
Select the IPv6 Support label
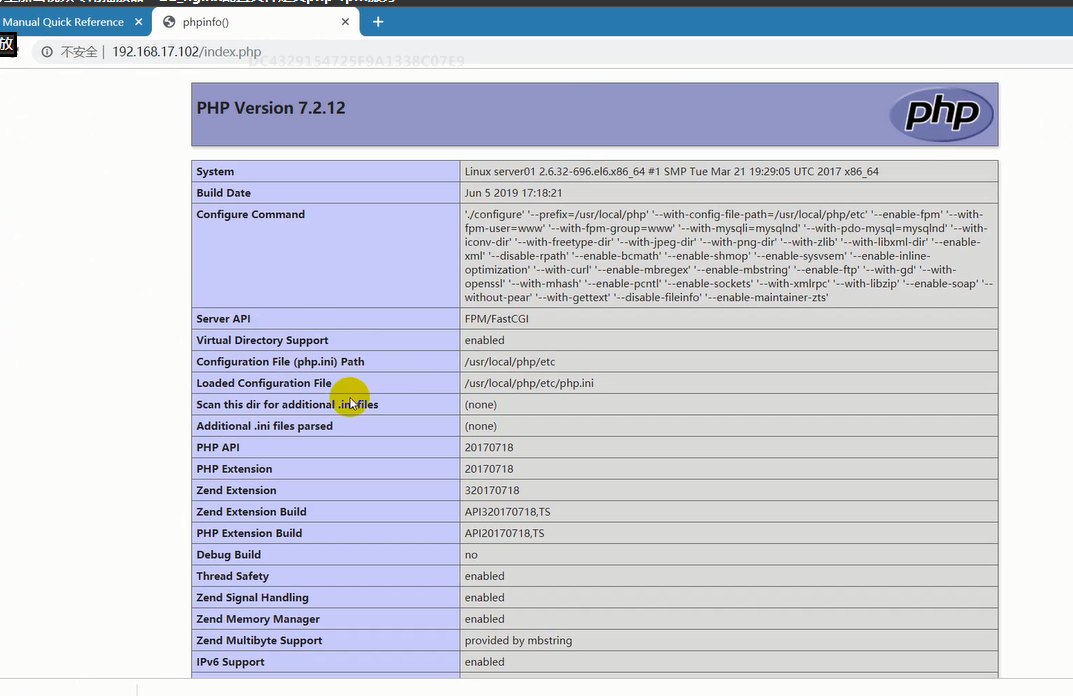pos(230,662)
